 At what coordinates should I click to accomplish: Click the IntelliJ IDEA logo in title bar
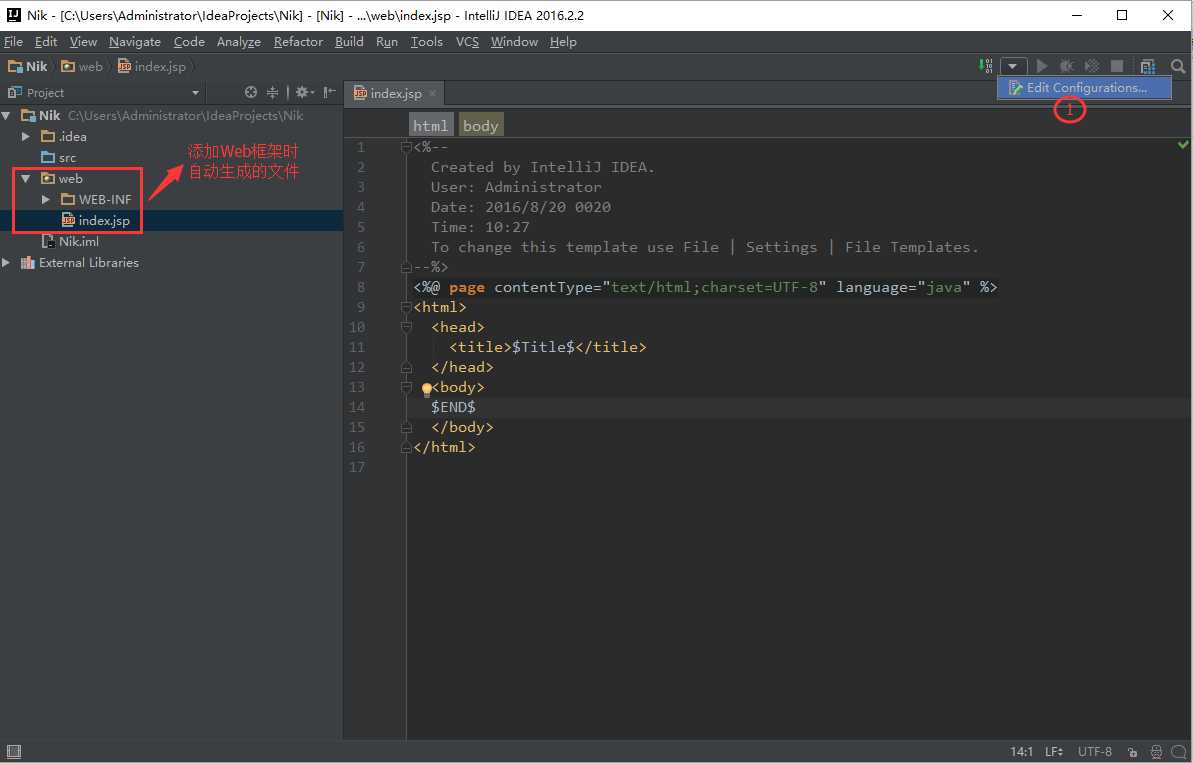pos(14,14)
